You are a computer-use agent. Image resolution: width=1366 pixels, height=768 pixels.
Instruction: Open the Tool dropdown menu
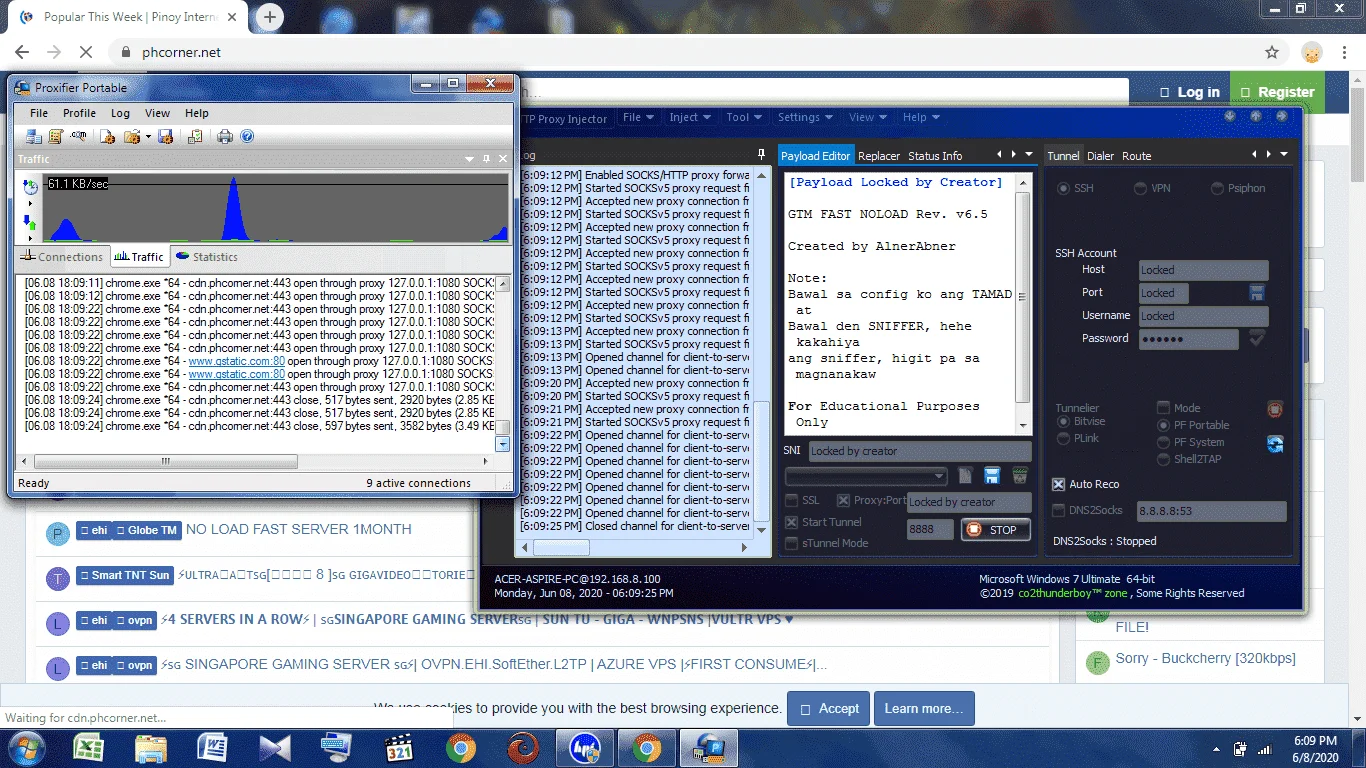pos(743,117)
